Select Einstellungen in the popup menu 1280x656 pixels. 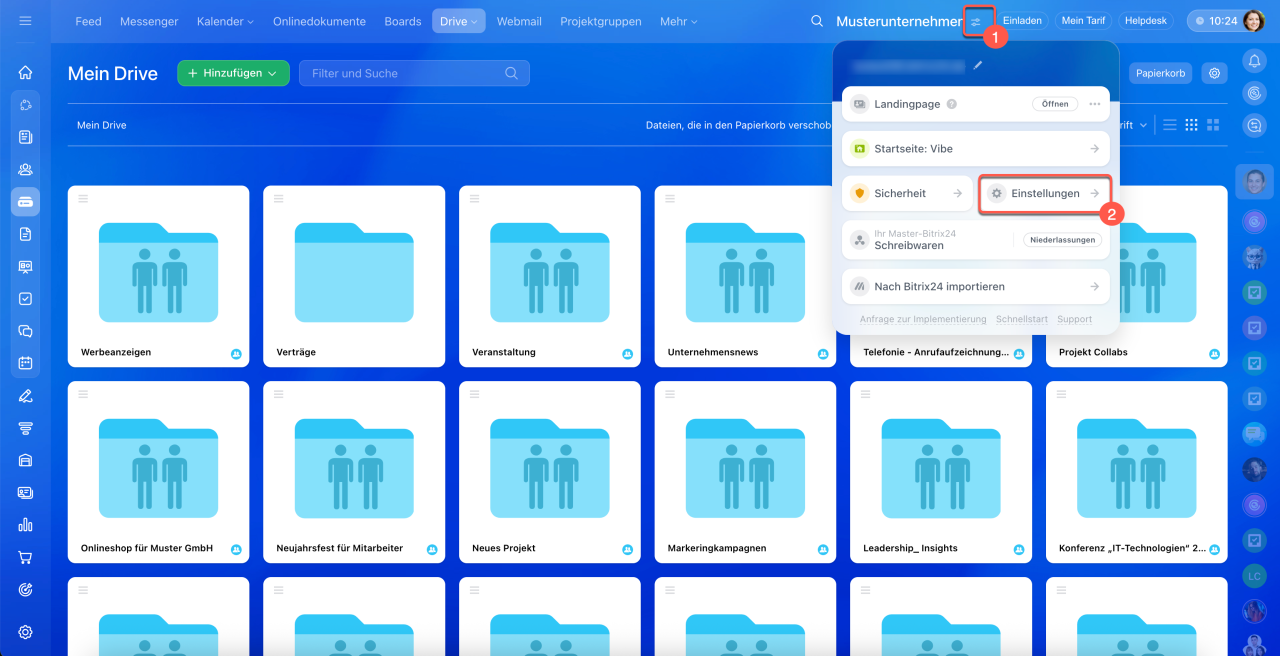(1045, 193)
